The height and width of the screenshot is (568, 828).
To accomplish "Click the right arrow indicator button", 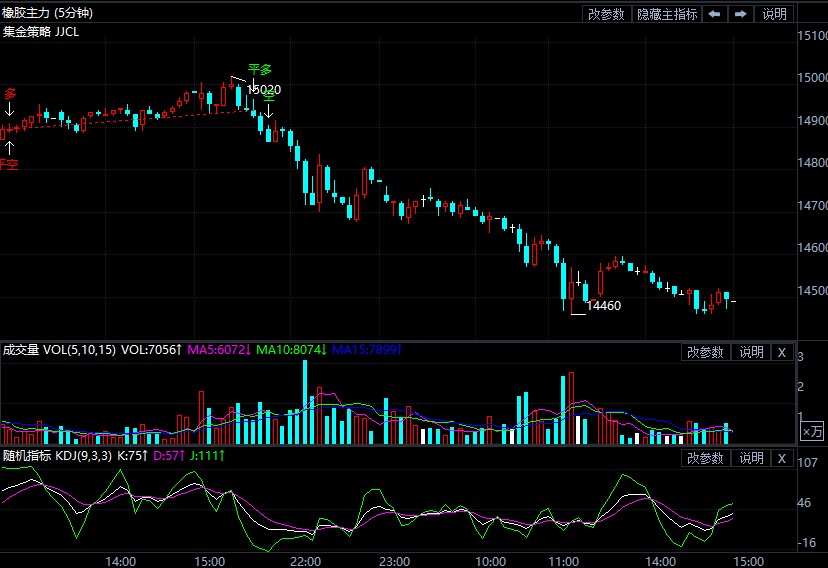I will [740, 14].
